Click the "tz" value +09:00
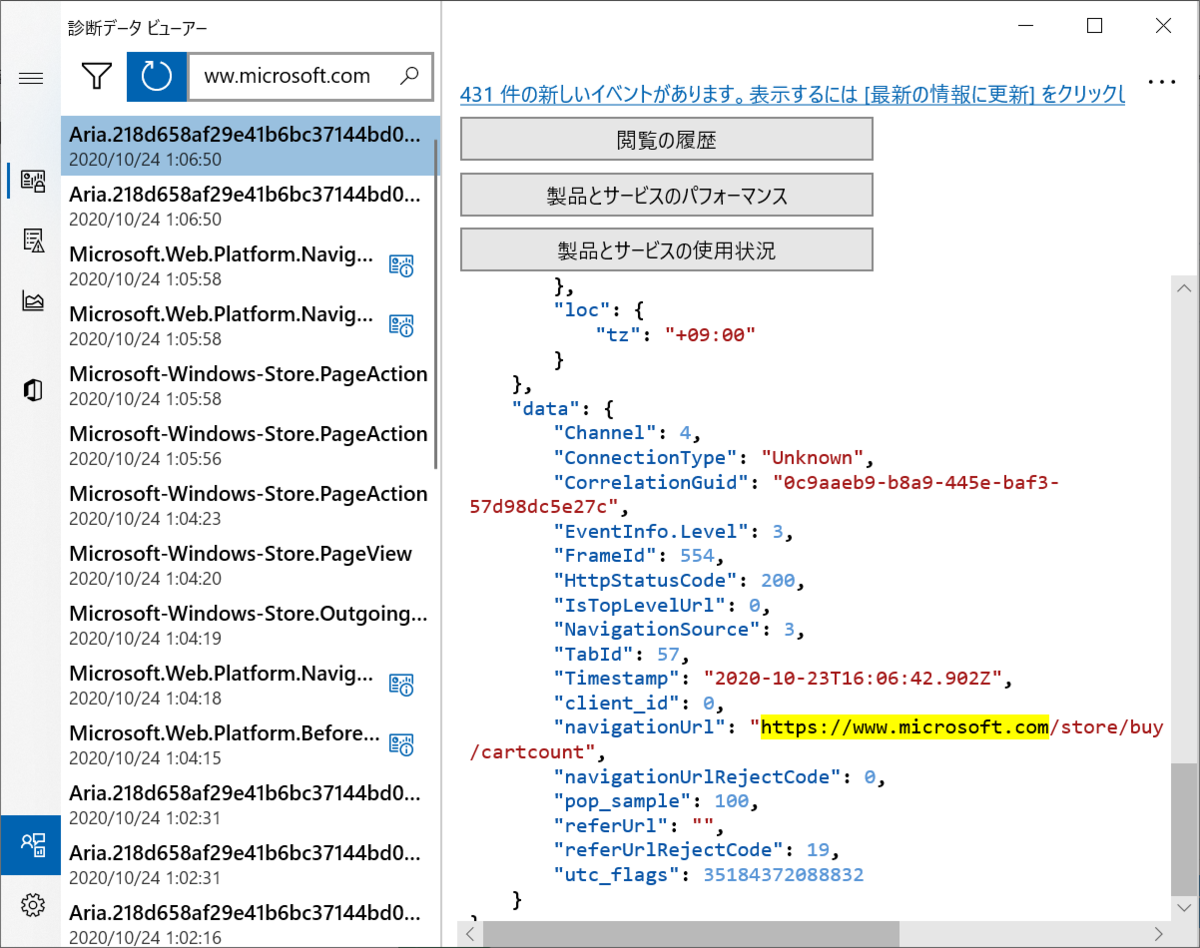This screenshot has height=948, width=1200. click(709, 335)
